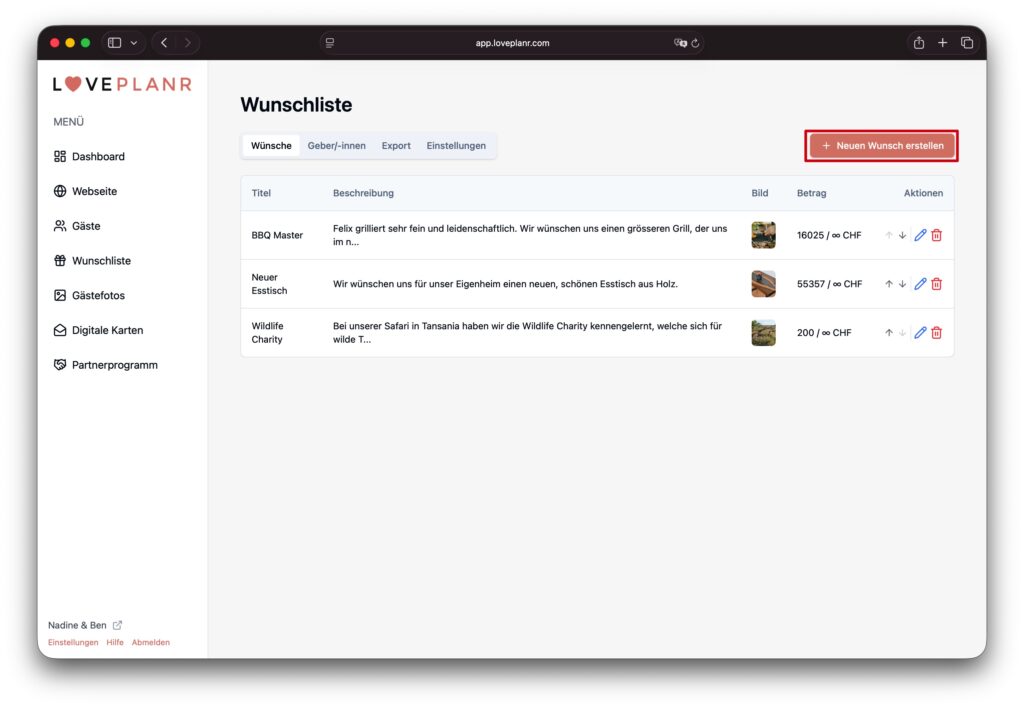Move Wildlife Charity wish up
1024x708 pixels.
click(888, 333)
